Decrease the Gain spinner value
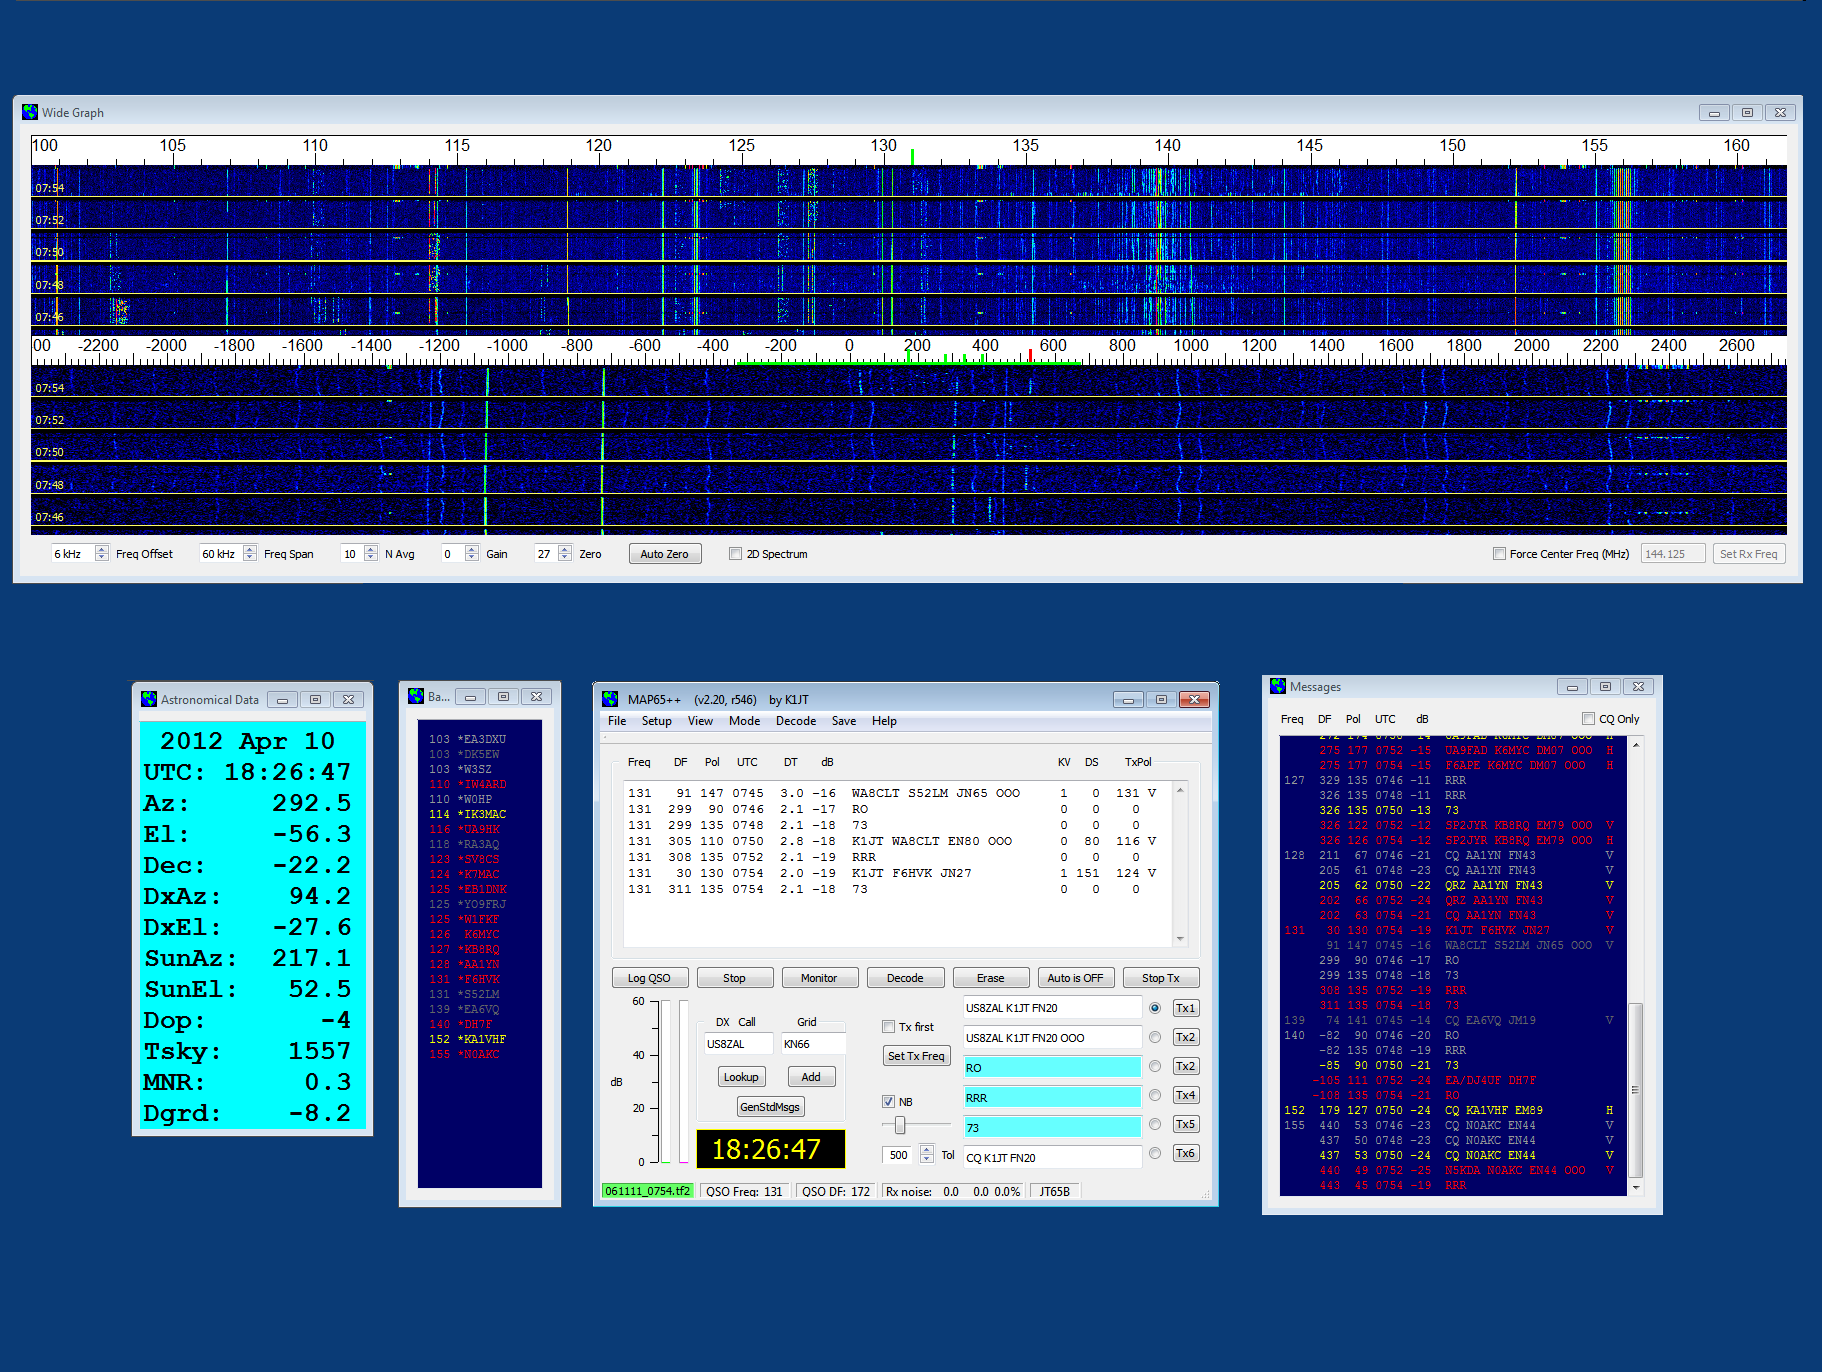Screen dimensions: 1822x1372 (x=472, y=558)
